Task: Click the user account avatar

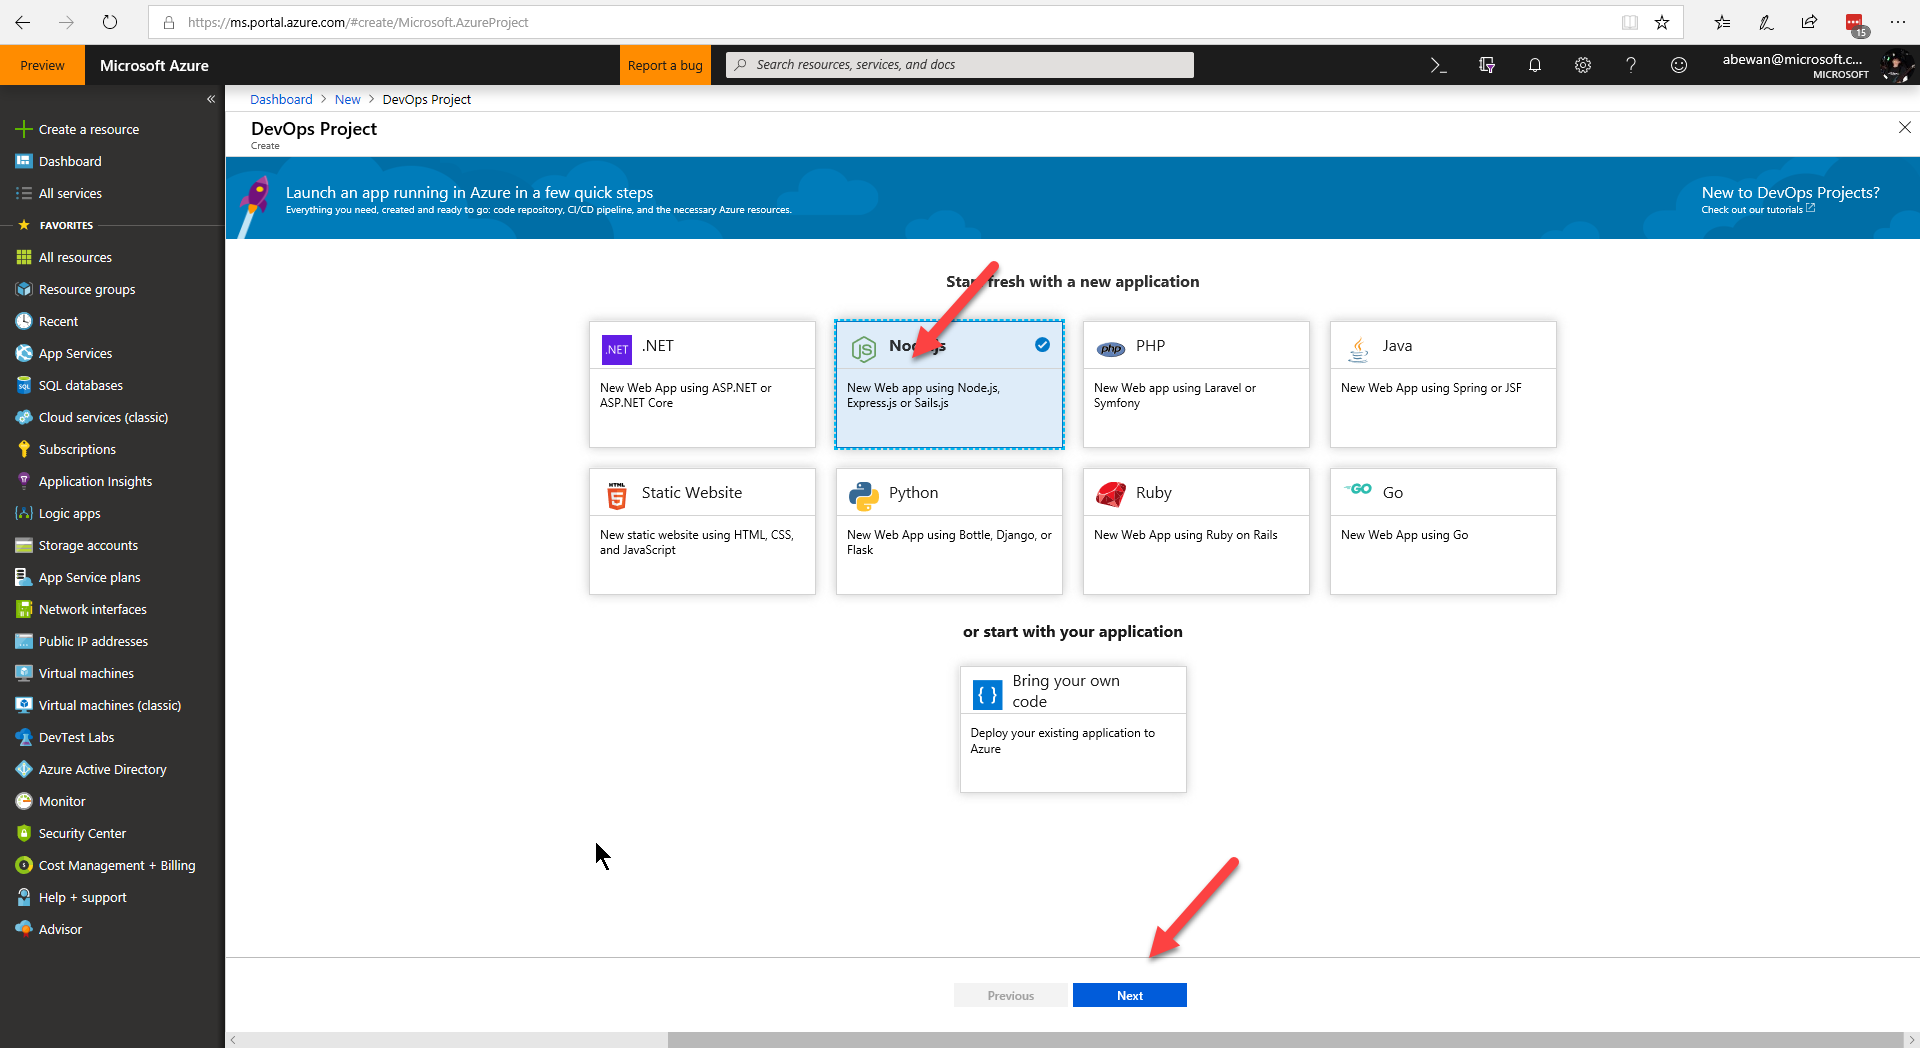Action: [x=1896, y=66]
